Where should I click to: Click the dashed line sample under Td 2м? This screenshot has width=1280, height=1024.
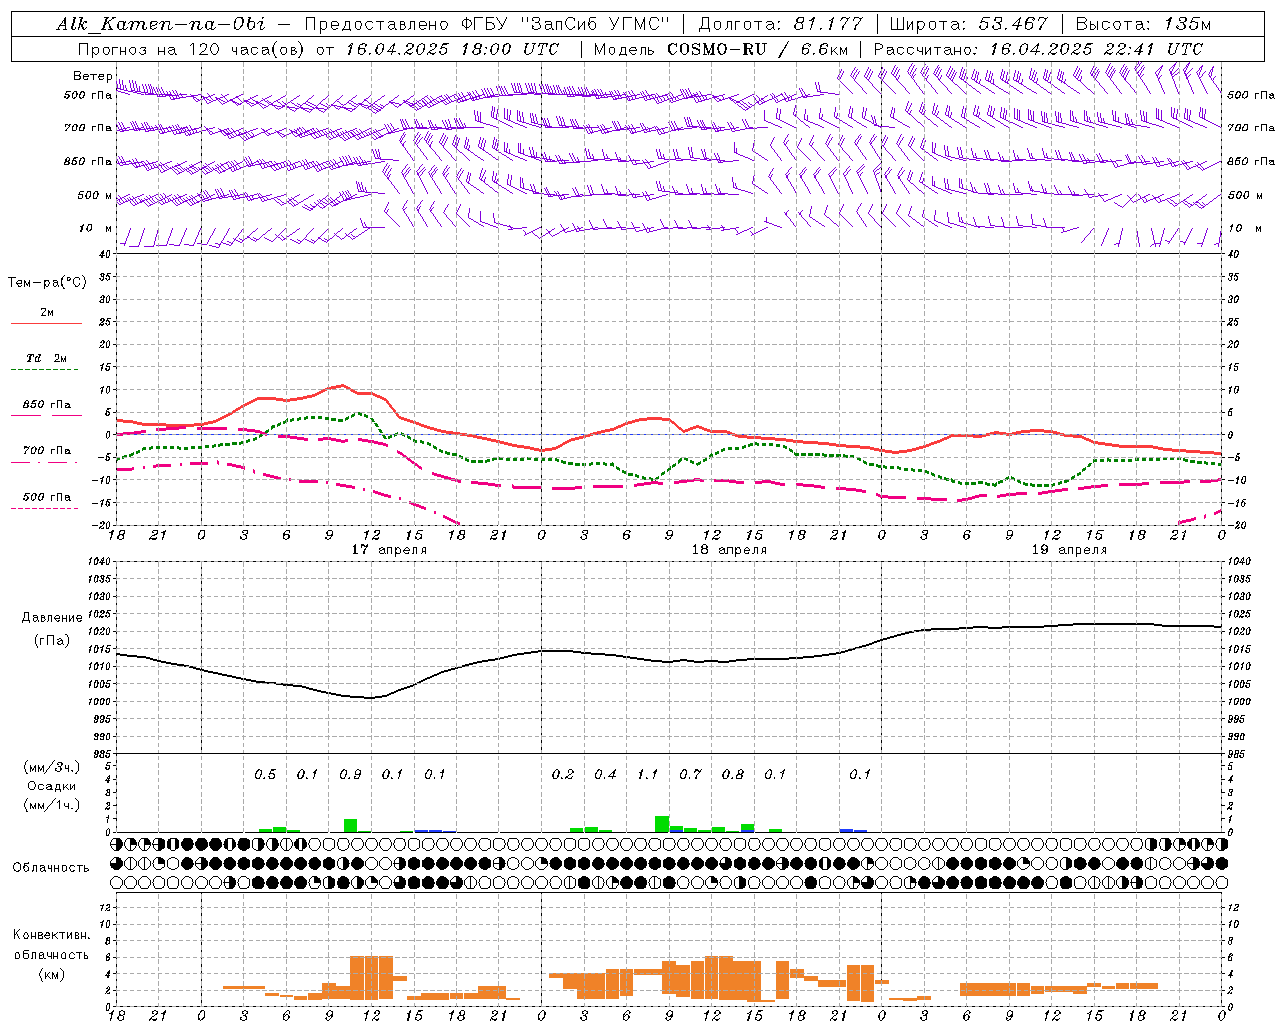[45, 370]
